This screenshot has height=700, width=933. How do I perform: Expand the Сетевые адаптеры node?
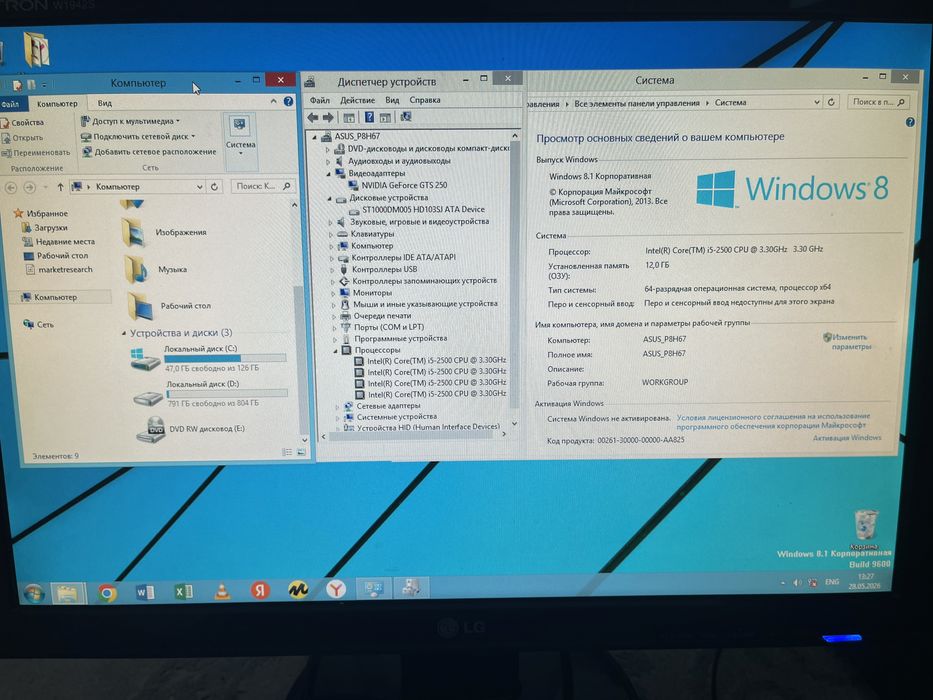click(x=337, y=407)
